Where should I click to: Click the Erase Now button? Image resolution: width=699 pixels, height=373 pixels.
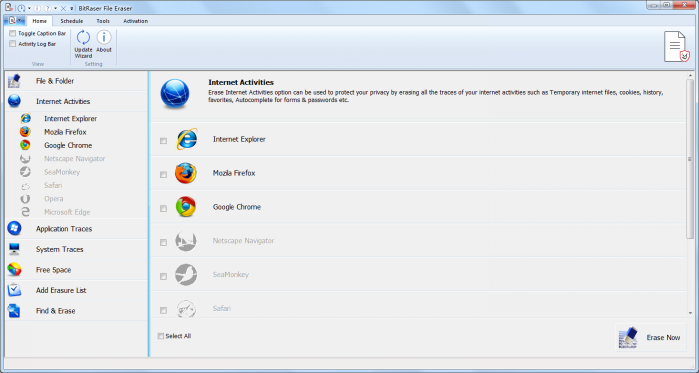pos(650,337)
